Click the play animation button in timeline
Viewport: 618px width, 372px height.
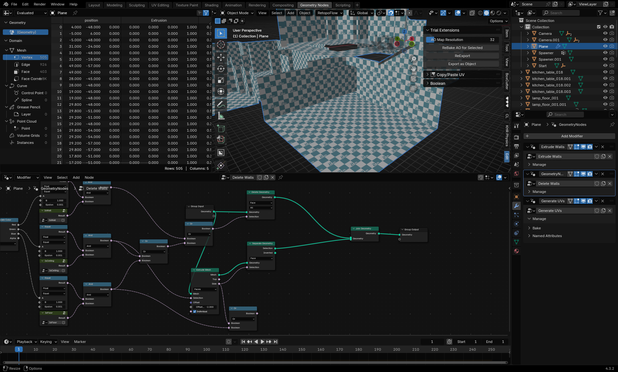[x=262, y=342]
